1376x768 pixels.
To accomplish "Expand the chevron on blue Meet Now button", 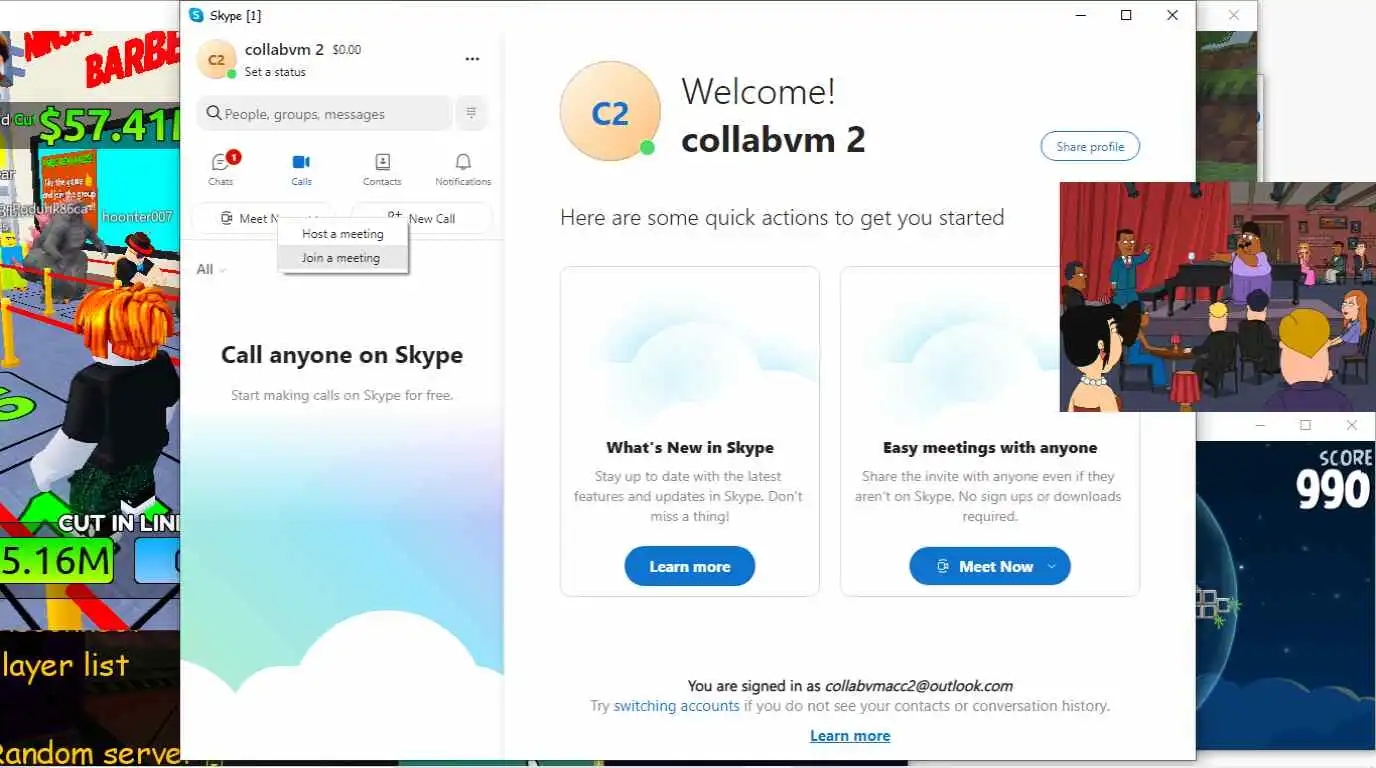I will click(1051, 566).
